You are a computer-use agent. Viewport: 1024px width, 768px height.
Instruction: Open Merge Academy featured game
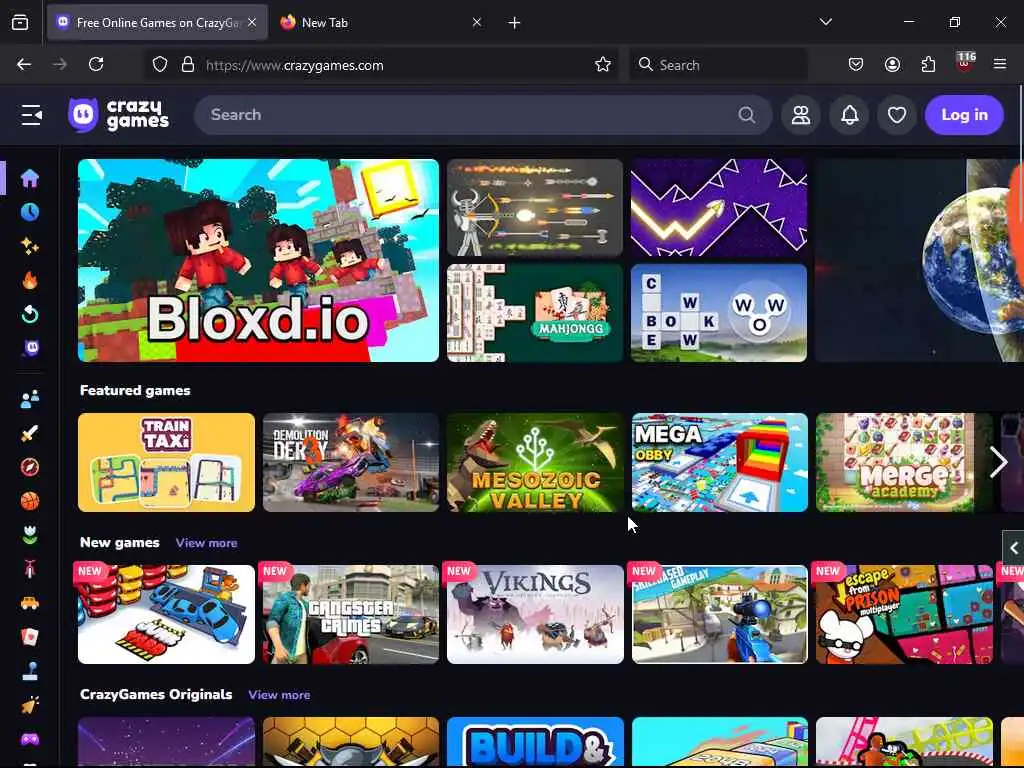pyautogui.click(x=904, y=462)
